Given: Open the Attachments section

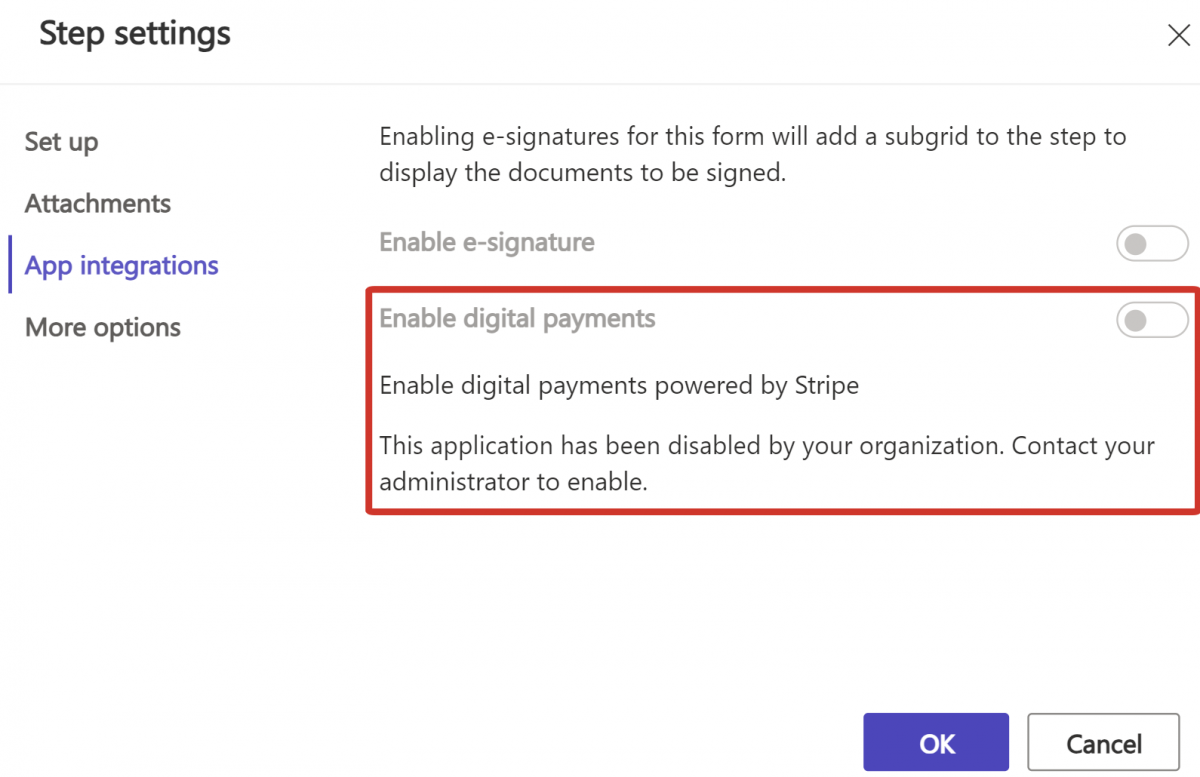Looking at the screenshot, I should (x=97, y=203).
